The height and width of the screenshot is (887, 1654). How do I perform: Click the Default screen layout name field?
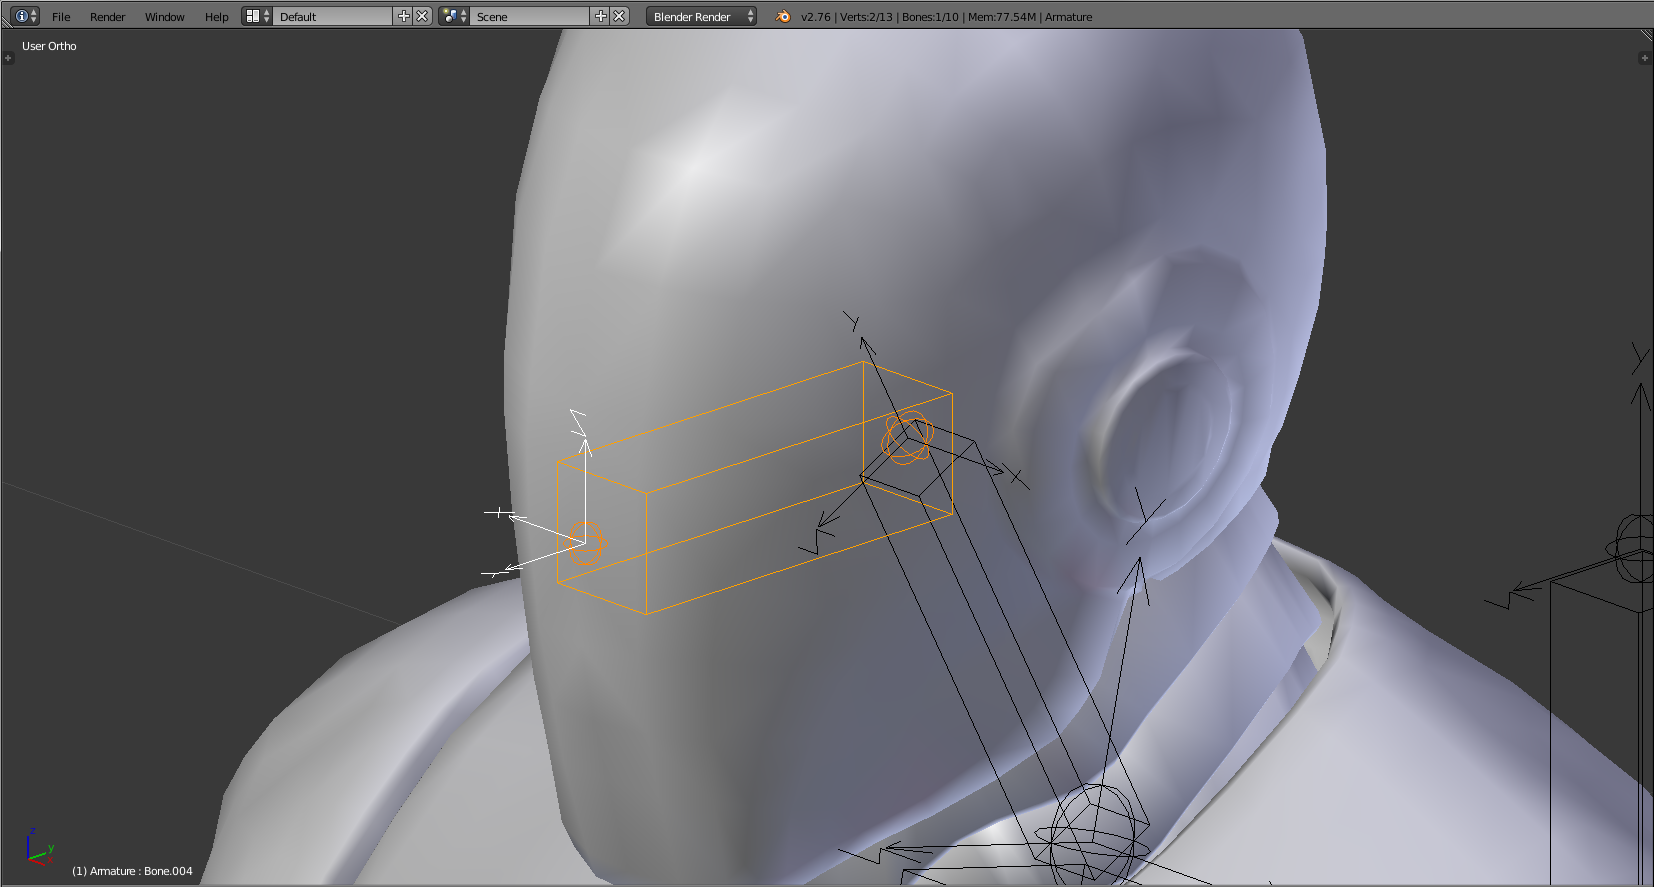(332, 16)
